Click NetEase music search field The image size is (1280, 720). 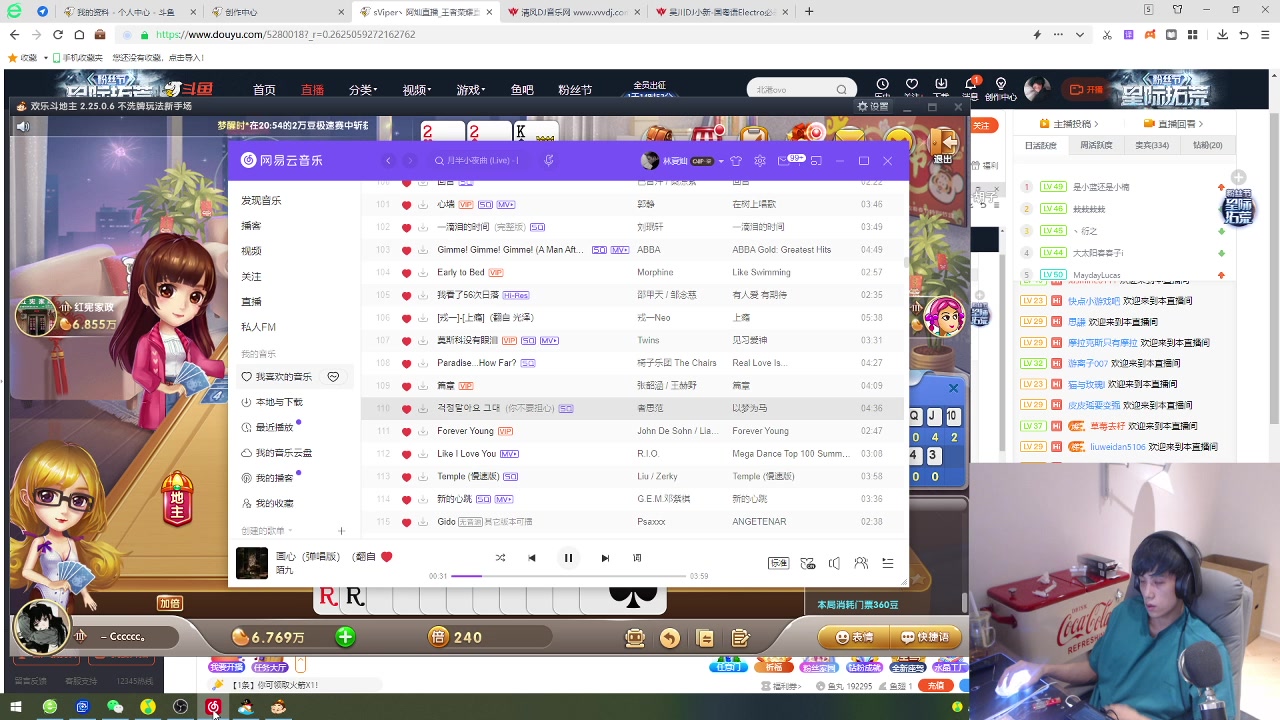click(483, 160)
